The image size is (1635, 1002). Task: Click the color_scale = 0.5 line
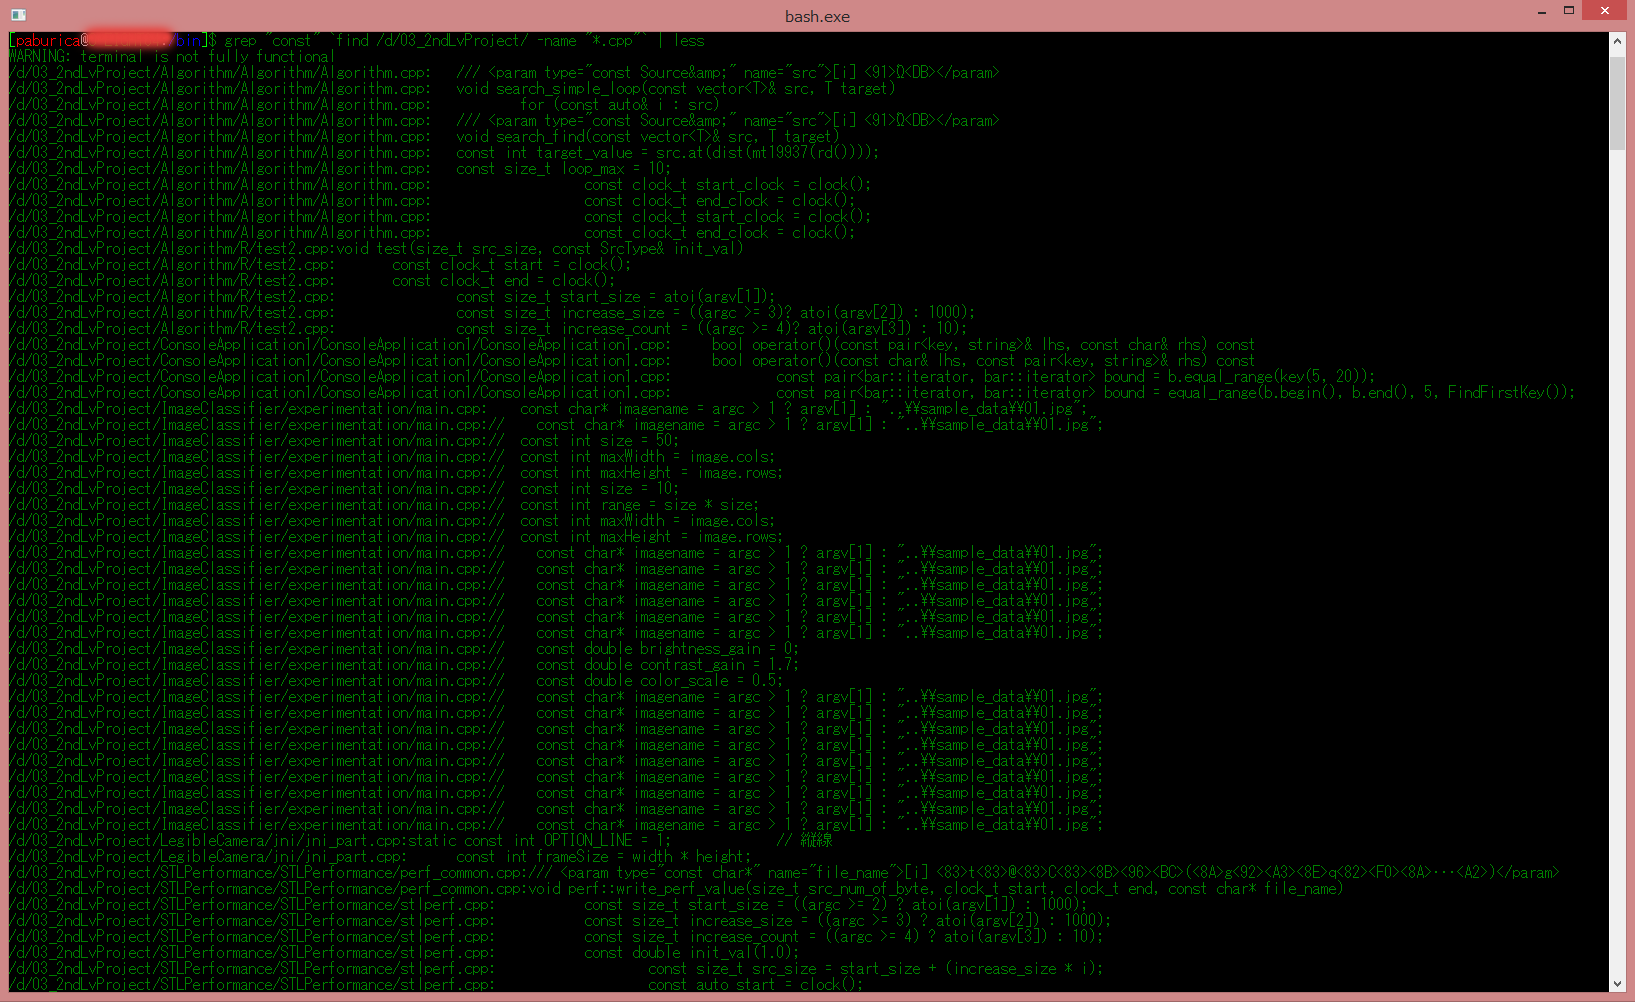tap(659, 681)
